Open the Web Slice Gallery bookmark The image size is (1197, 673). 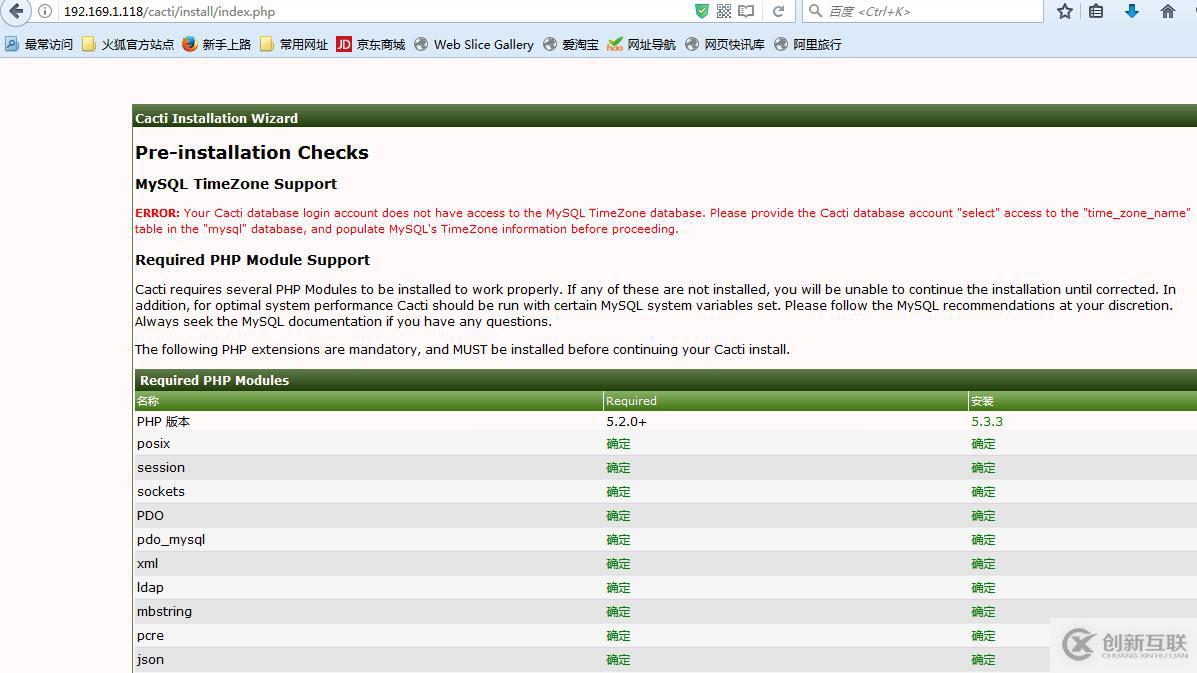[x=474, y=44]
